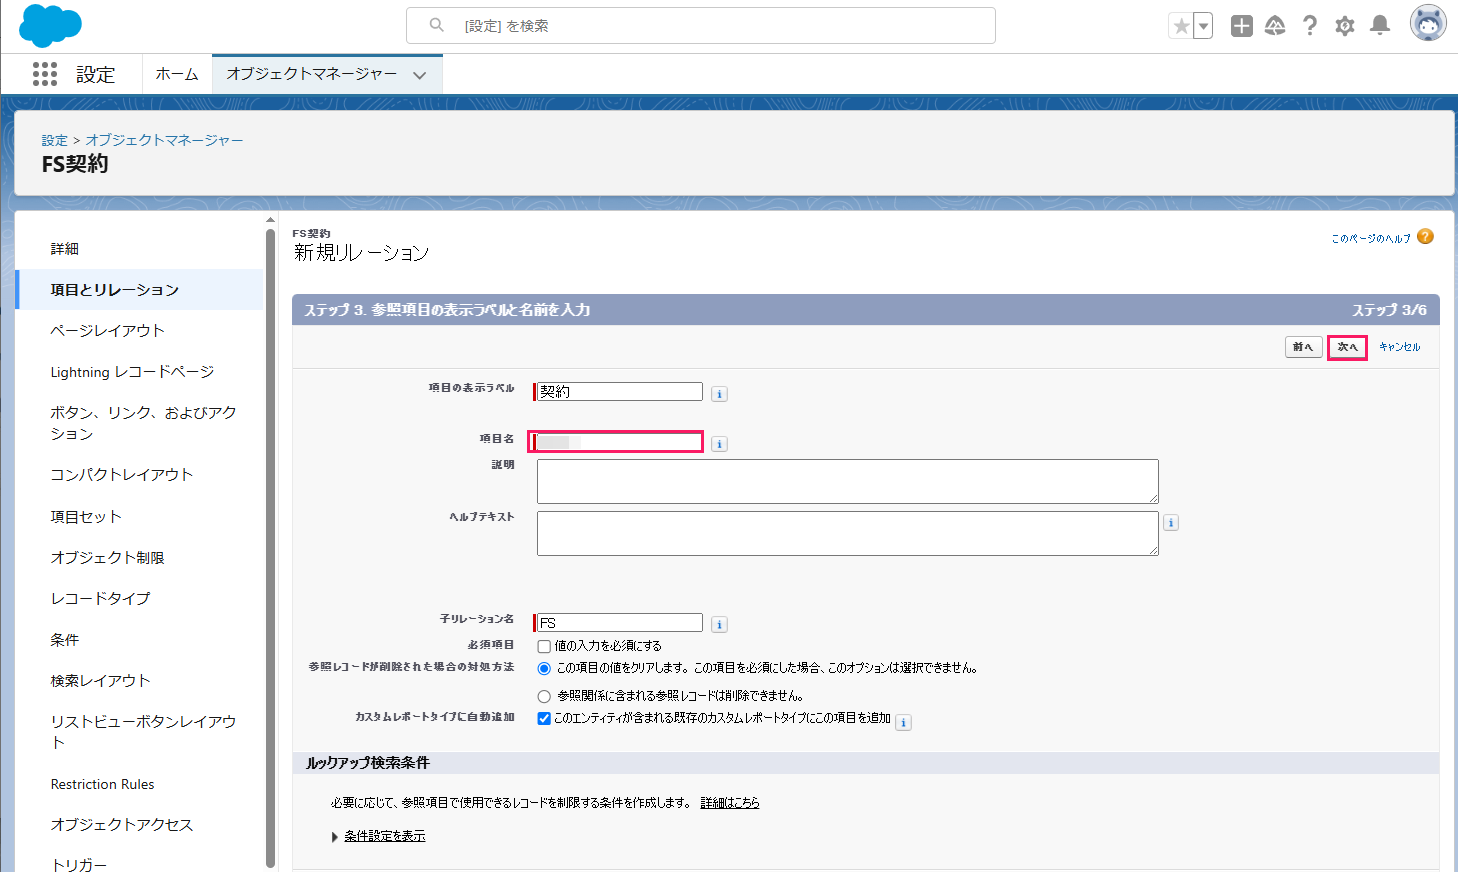Viewport: 1458px width, 872px height.
Task: Enable 値の入力を必須にする checkbox
Action: click(544, 647)
